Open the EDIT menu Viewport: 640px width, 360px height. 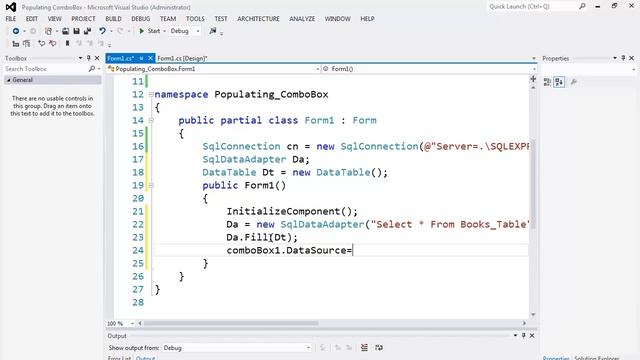(x=31, y=19)
